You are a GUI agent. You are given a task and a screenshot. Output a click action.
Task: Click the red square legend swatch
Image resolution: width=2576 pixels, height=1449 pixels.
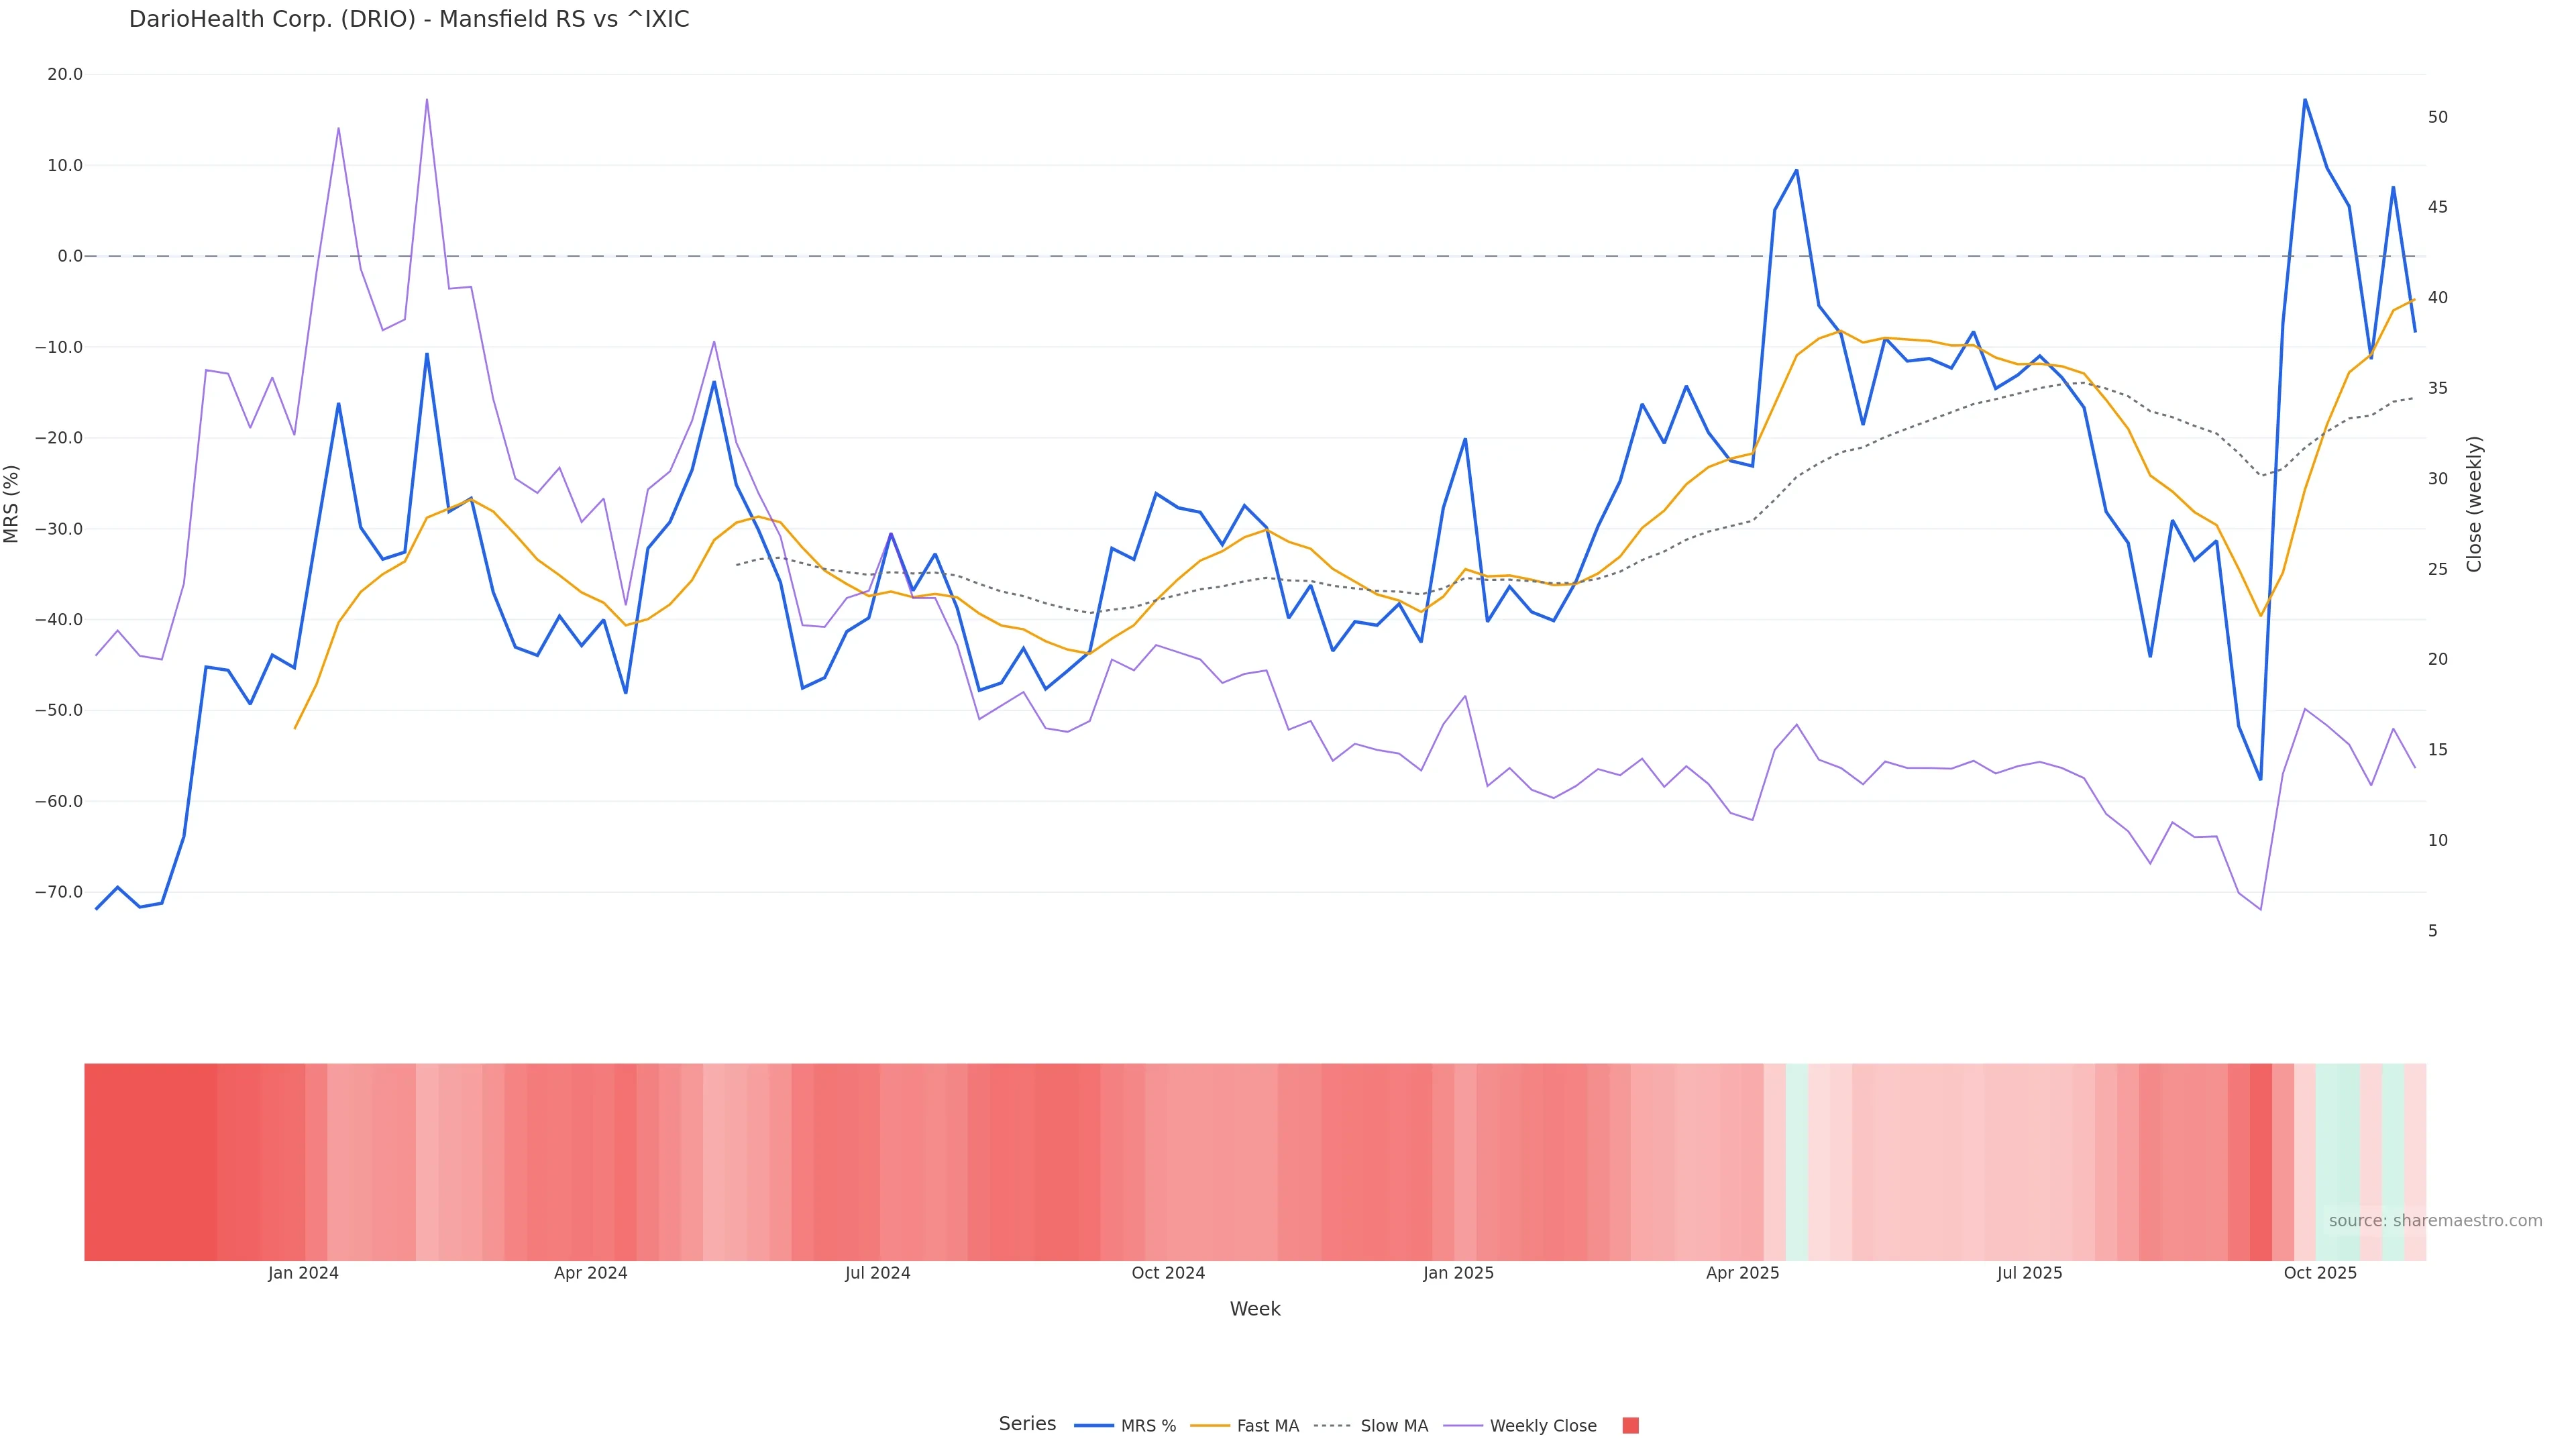(x=1630, y=1426)
